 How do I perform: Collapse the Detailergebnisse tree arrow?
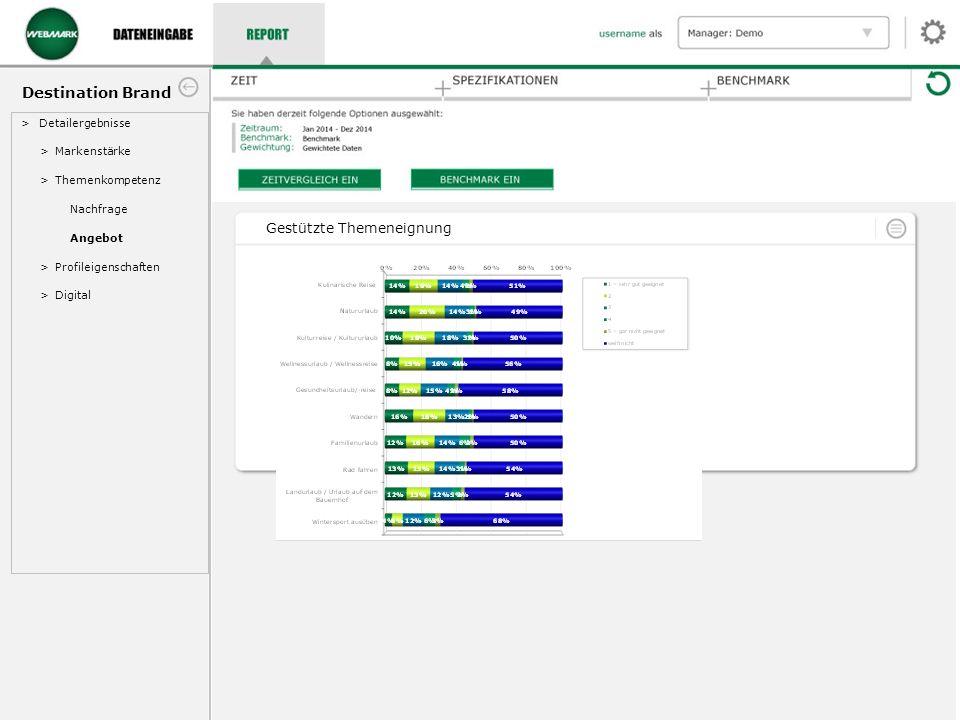click(26, 123)
